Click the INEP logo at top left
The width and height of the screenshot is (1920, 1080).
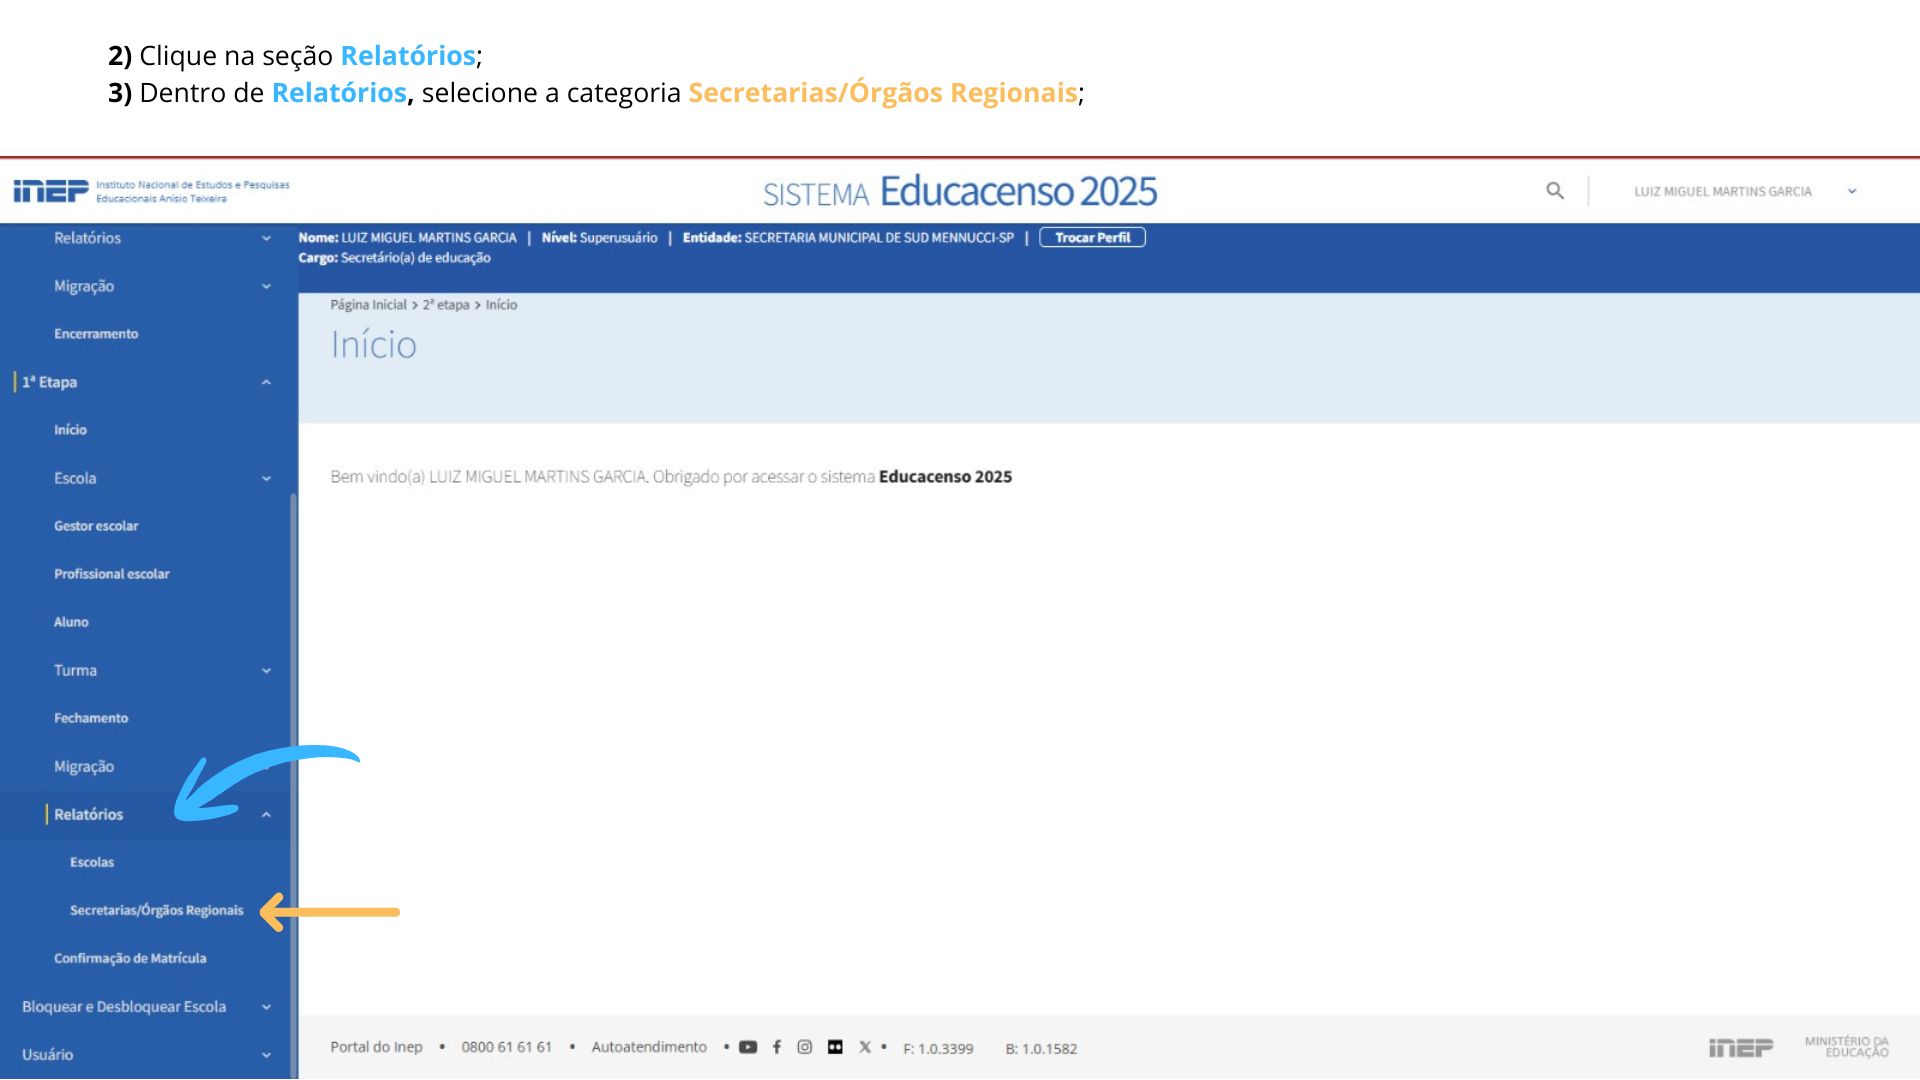[x=51, y=190]
